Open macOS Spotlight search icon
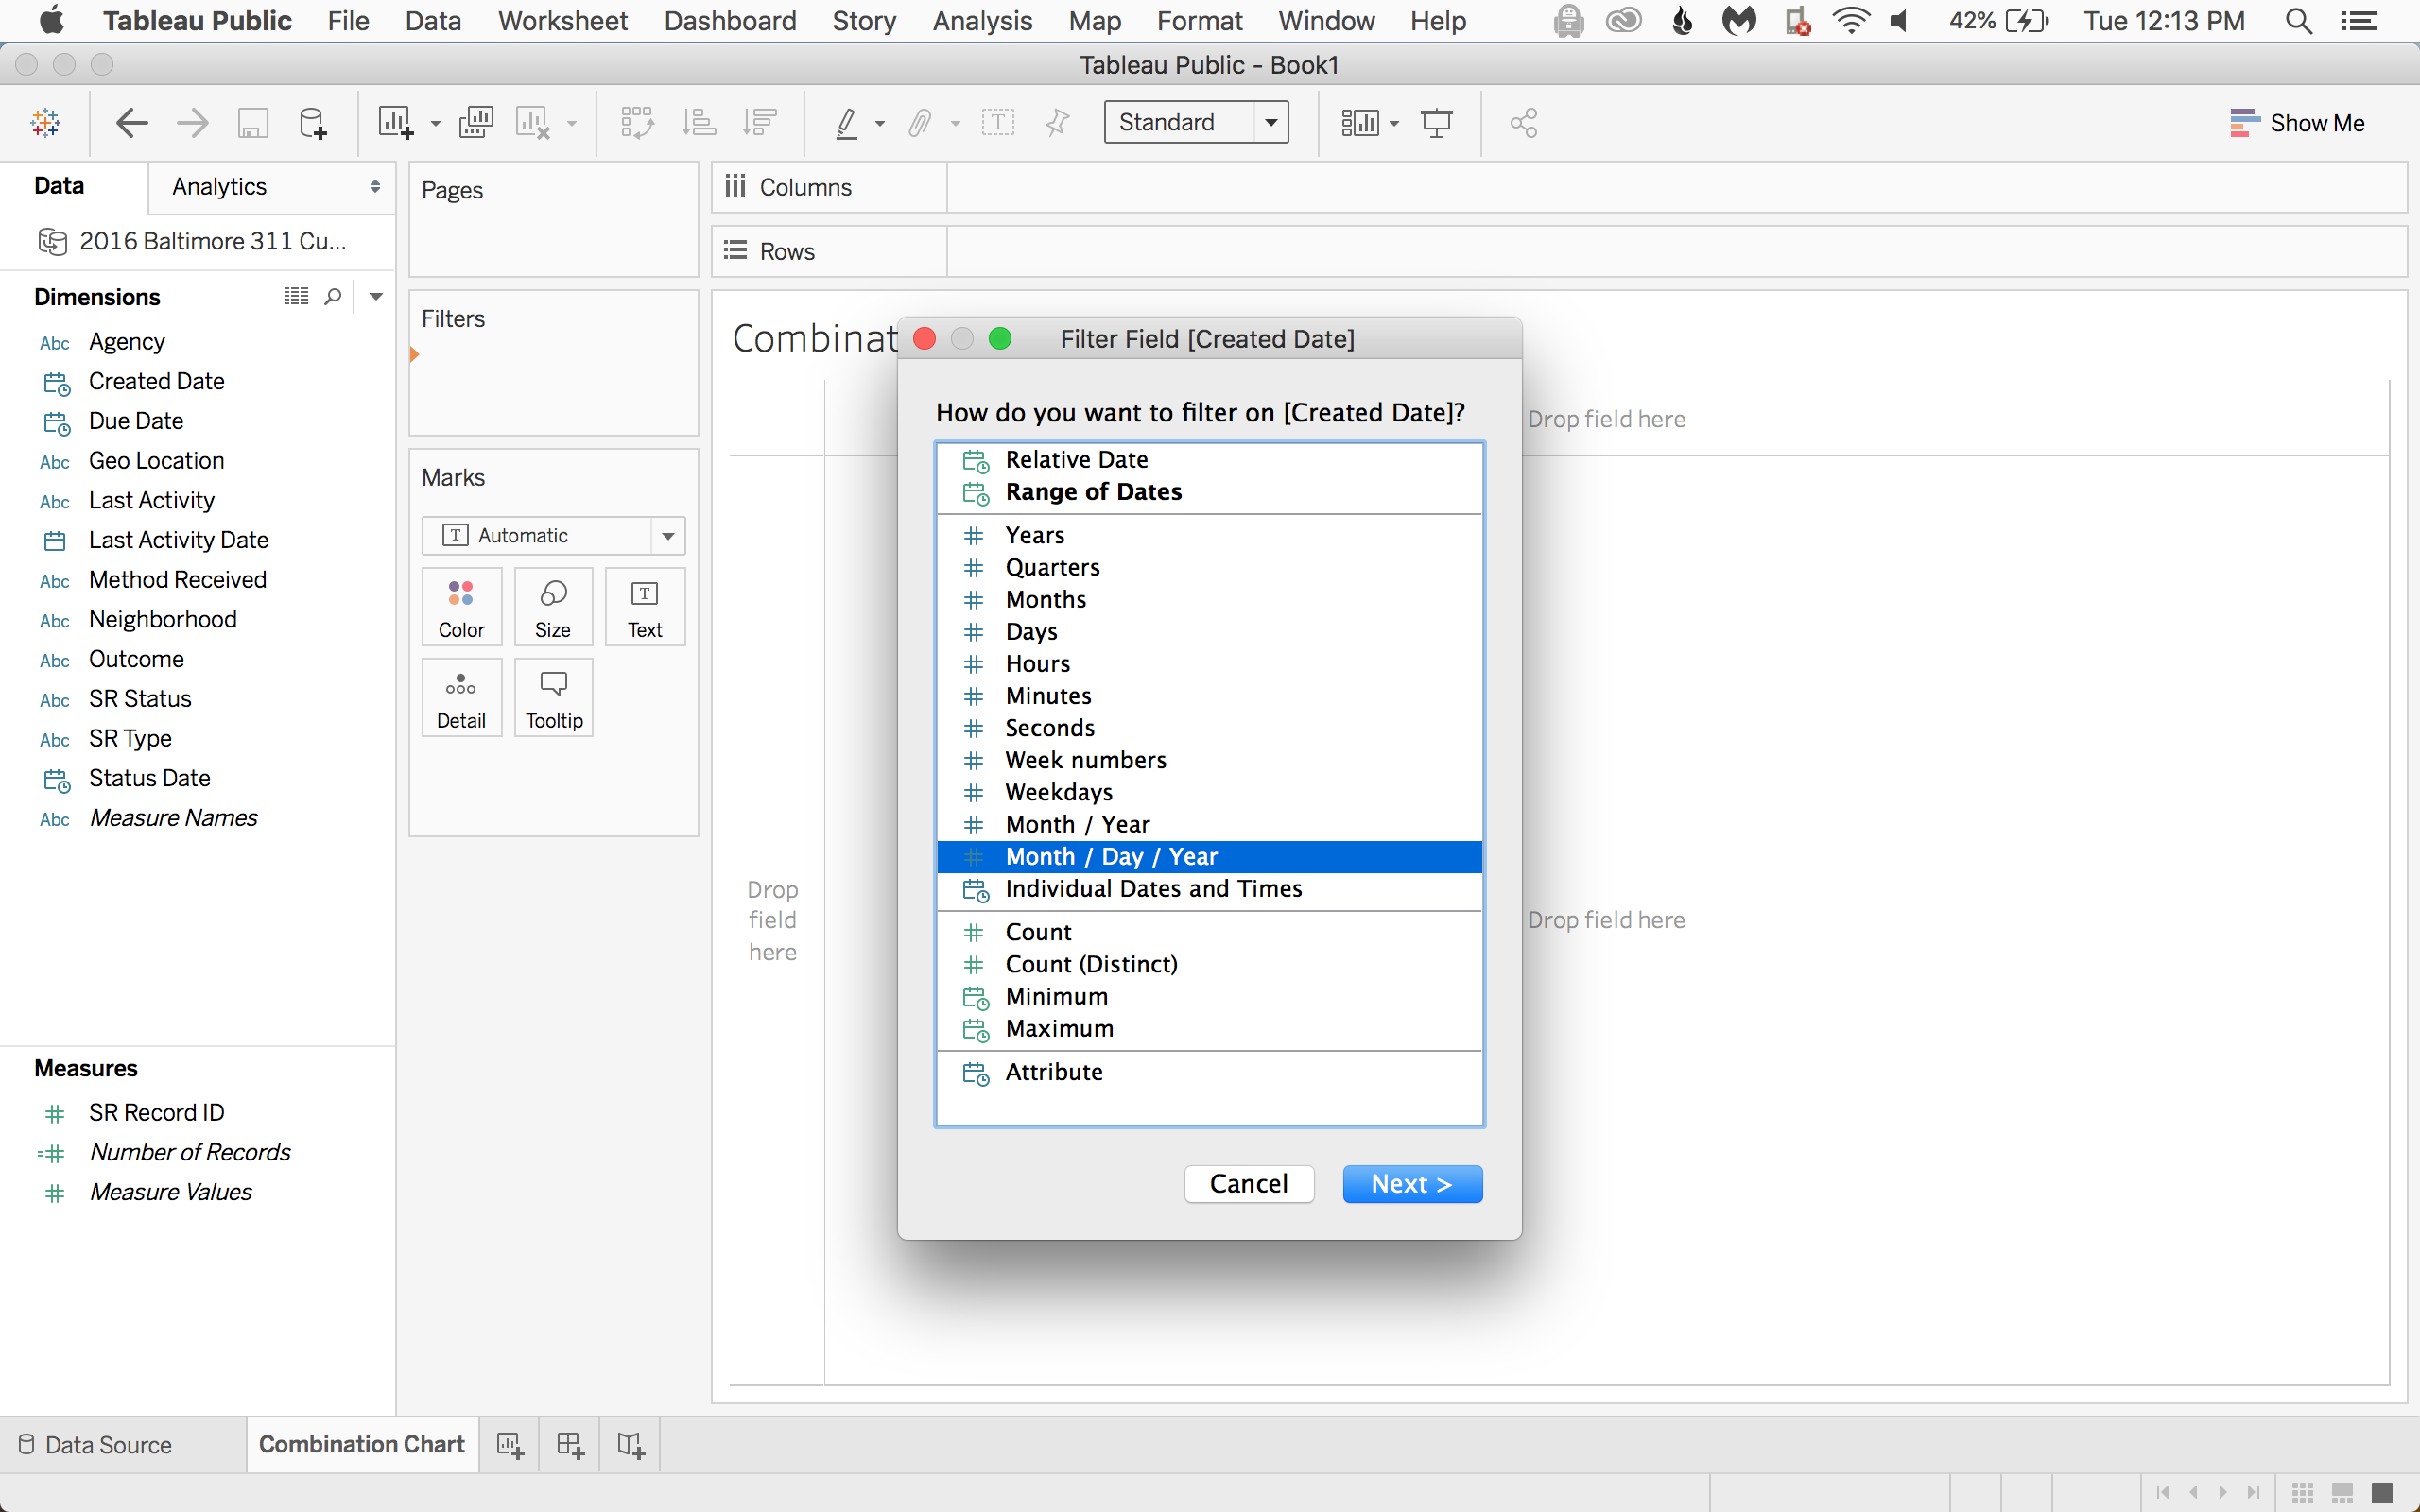 click(2299, 21)
